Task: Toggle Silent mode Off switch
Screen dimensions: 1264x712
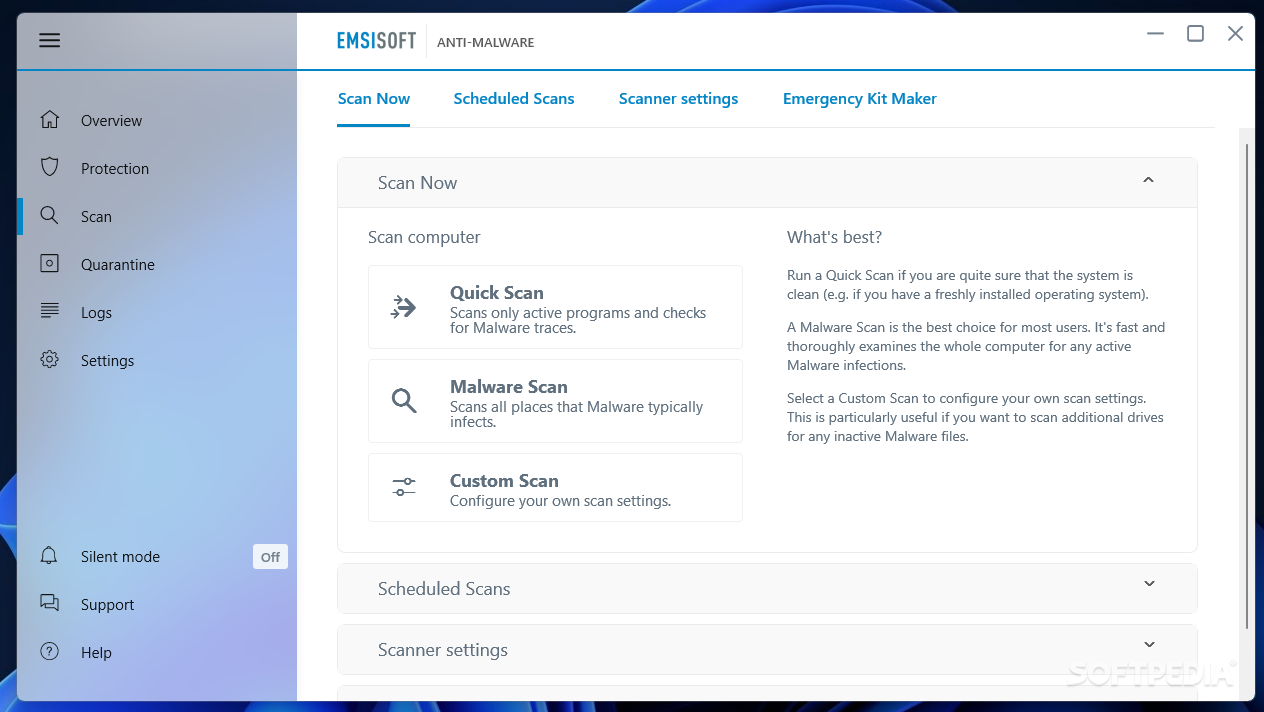Action: point(270,557)
